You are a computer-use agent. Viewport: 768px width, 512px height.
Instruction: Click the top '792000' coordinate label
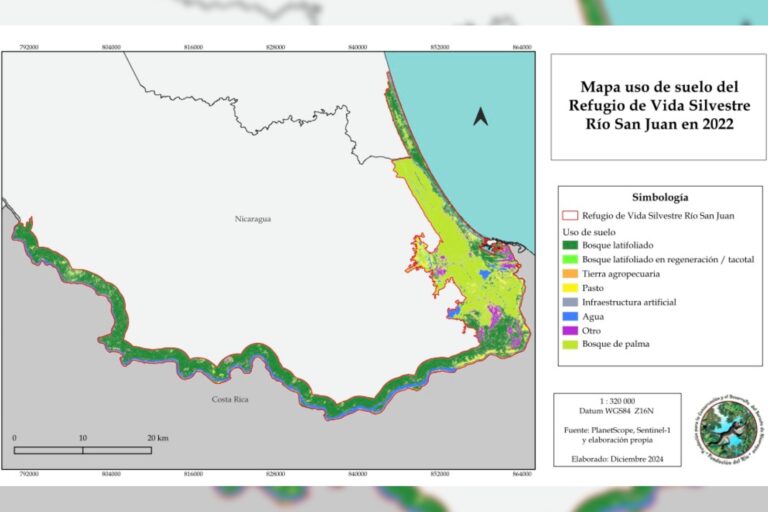pyautogui.click(x=29, y=47)
